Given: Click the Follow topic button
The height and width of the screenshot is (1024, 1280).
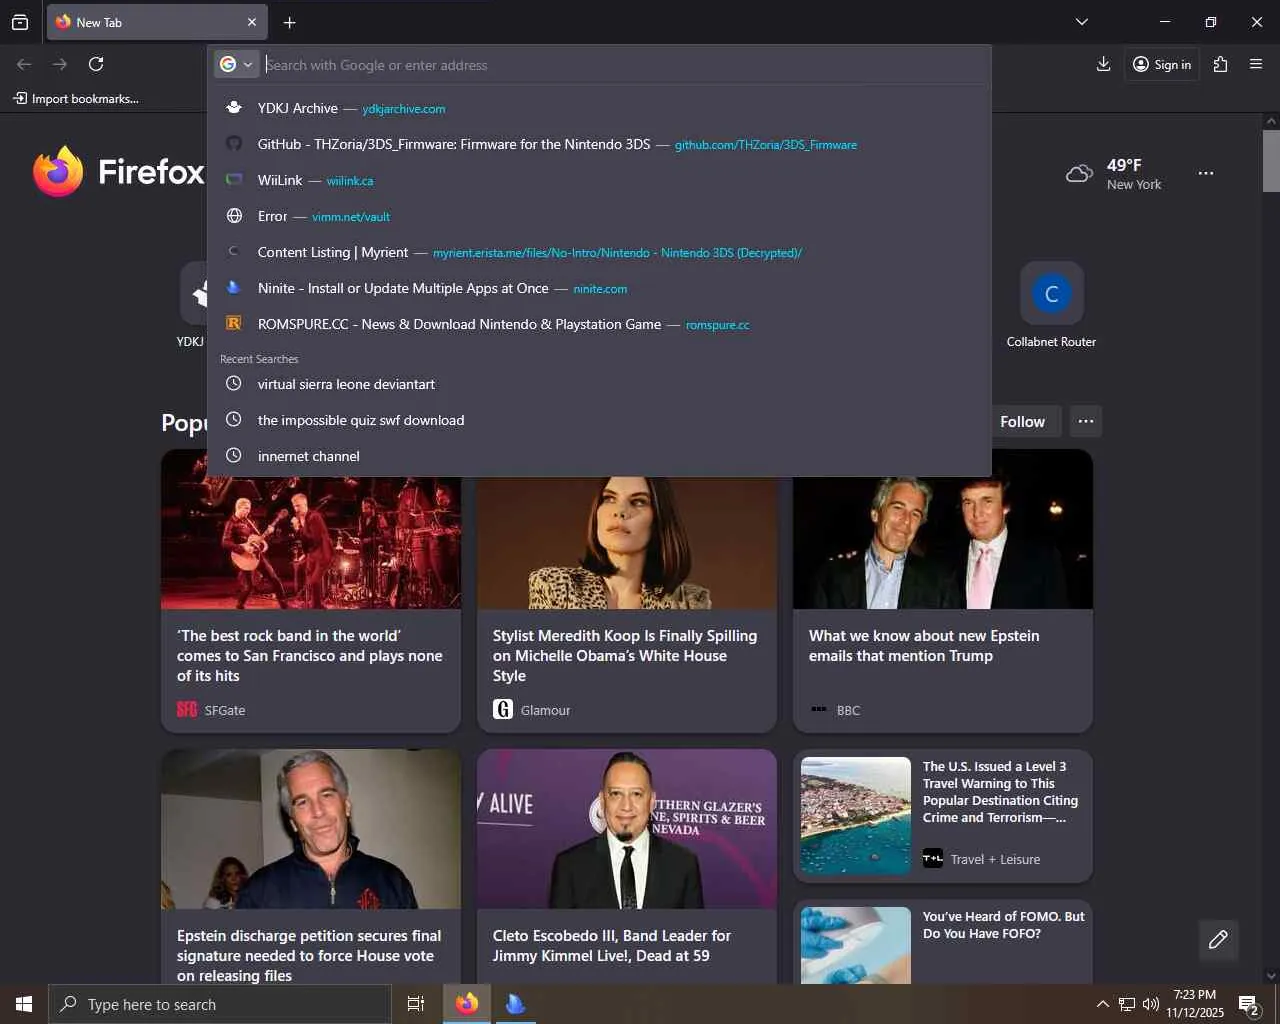Looking at the screenshot, I should 1022,422.
